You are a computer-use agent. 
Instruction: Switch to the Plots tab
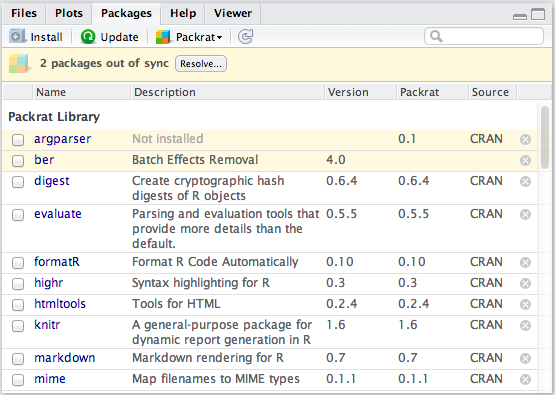(69, 13)
